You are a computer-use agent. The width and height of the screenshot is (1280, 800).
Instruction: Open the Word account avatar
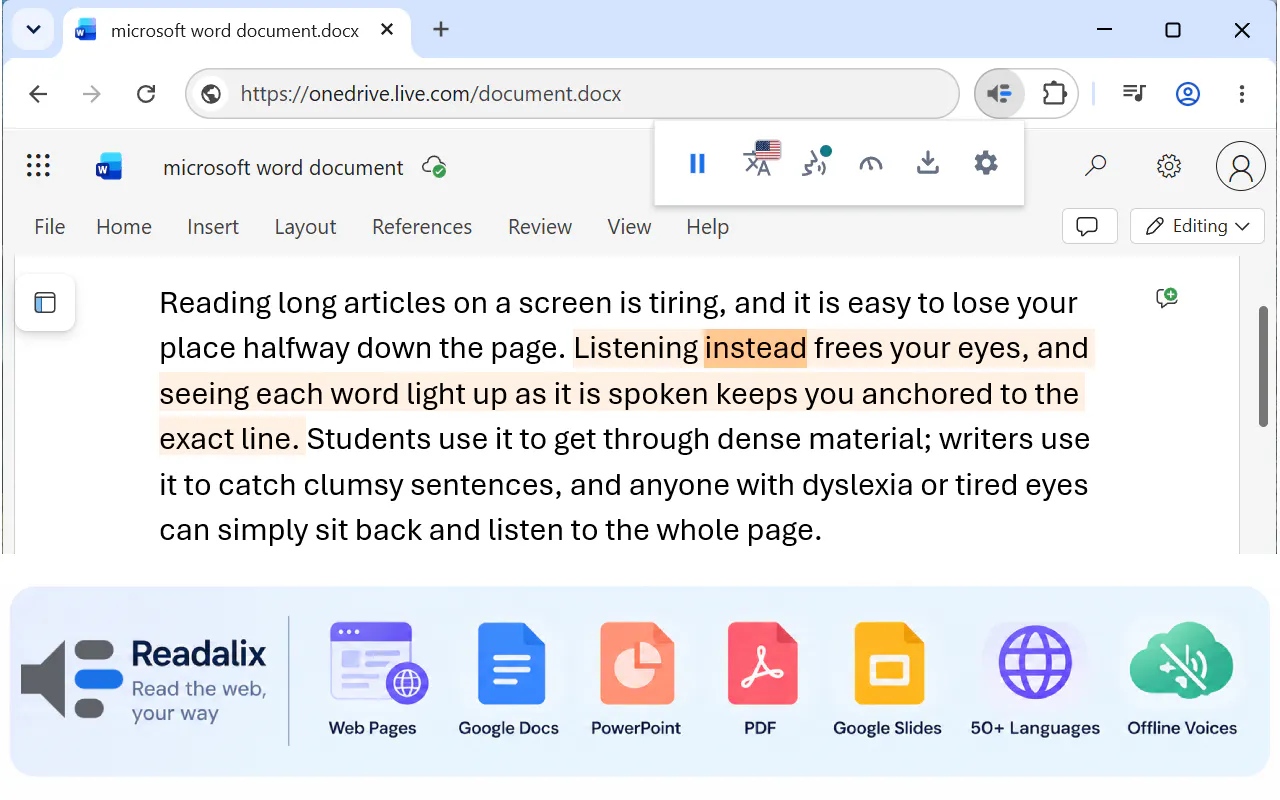coord(1241,166)
